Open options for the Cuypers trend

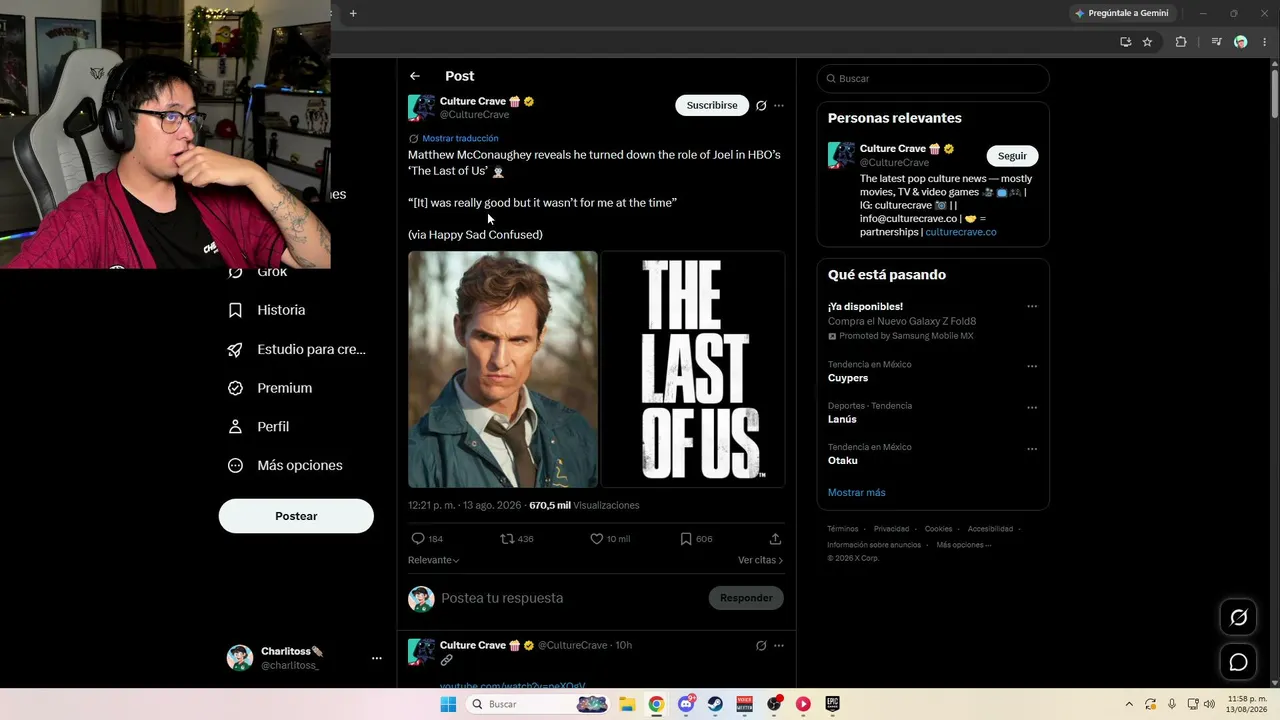(x=1032, y=366)
